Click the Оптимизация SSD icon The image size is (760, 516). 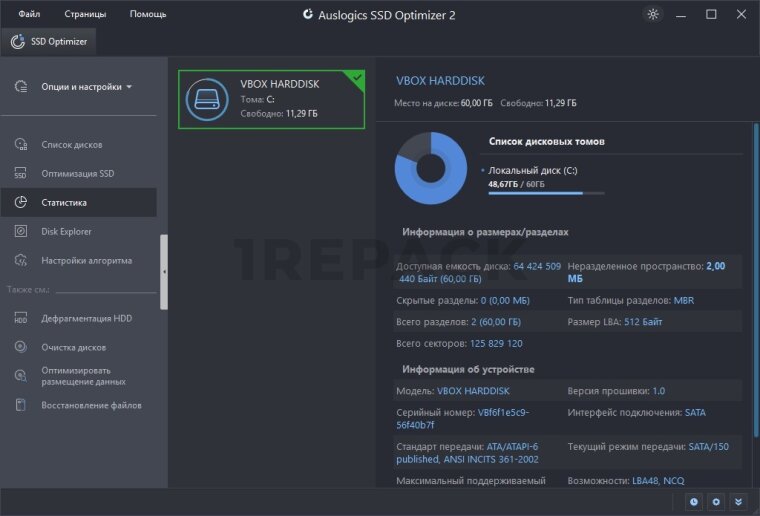point(21,174)
